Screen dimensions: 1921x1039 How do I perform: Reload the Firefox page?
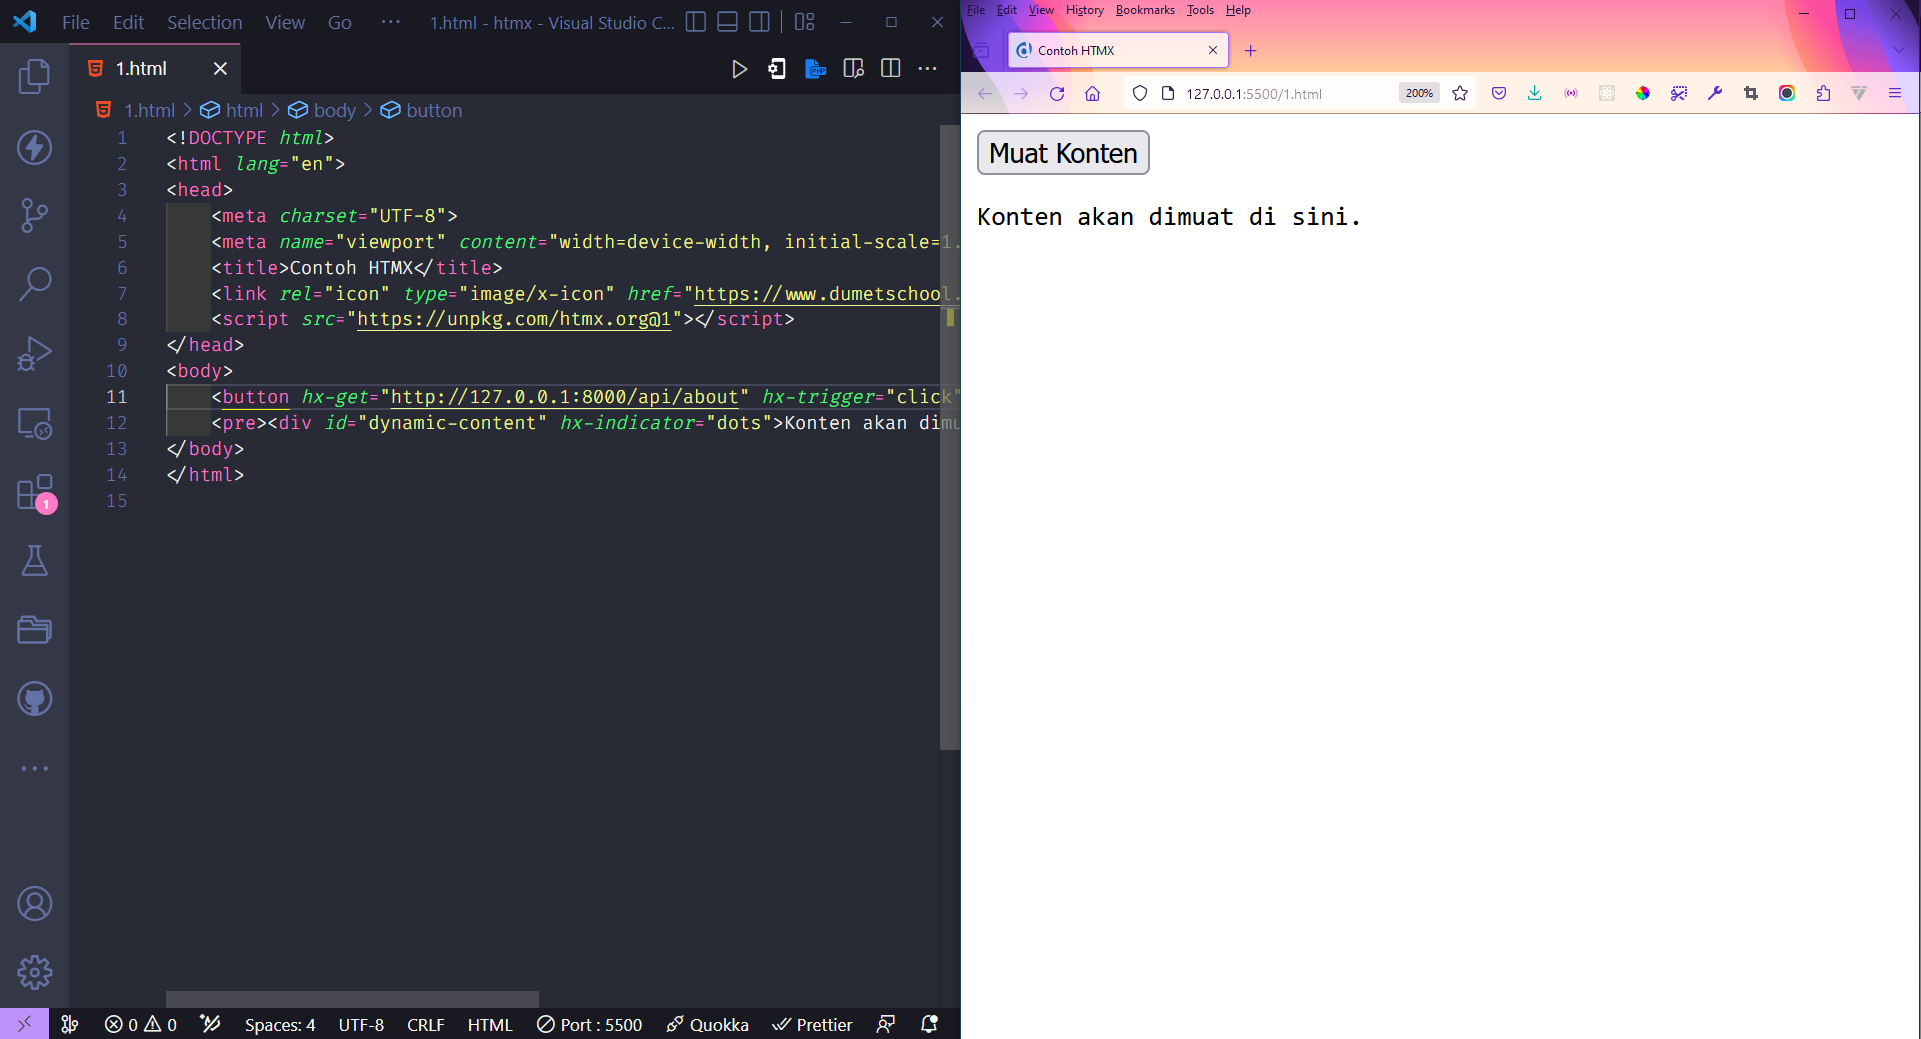[1057, 93]
